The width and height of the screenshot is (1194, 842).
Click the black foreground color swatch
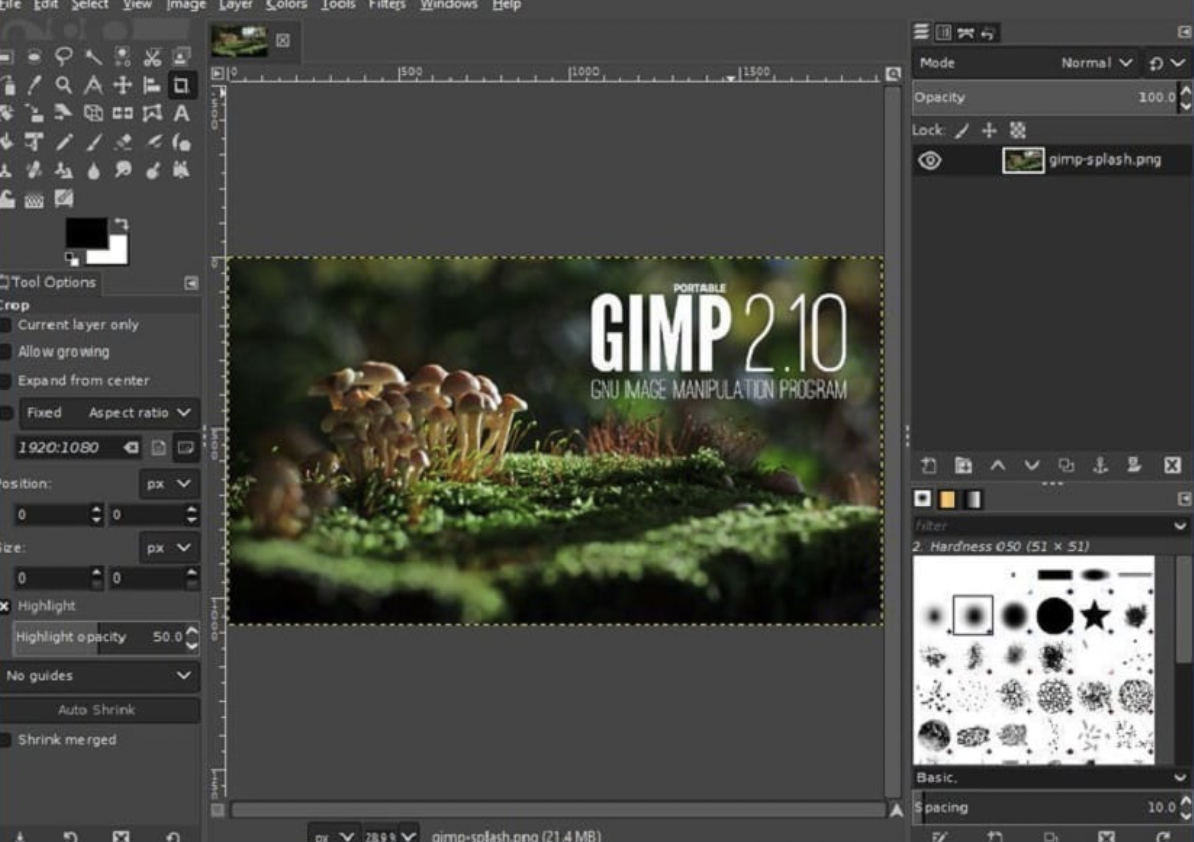pyautogui.click(x=85, y=232)
